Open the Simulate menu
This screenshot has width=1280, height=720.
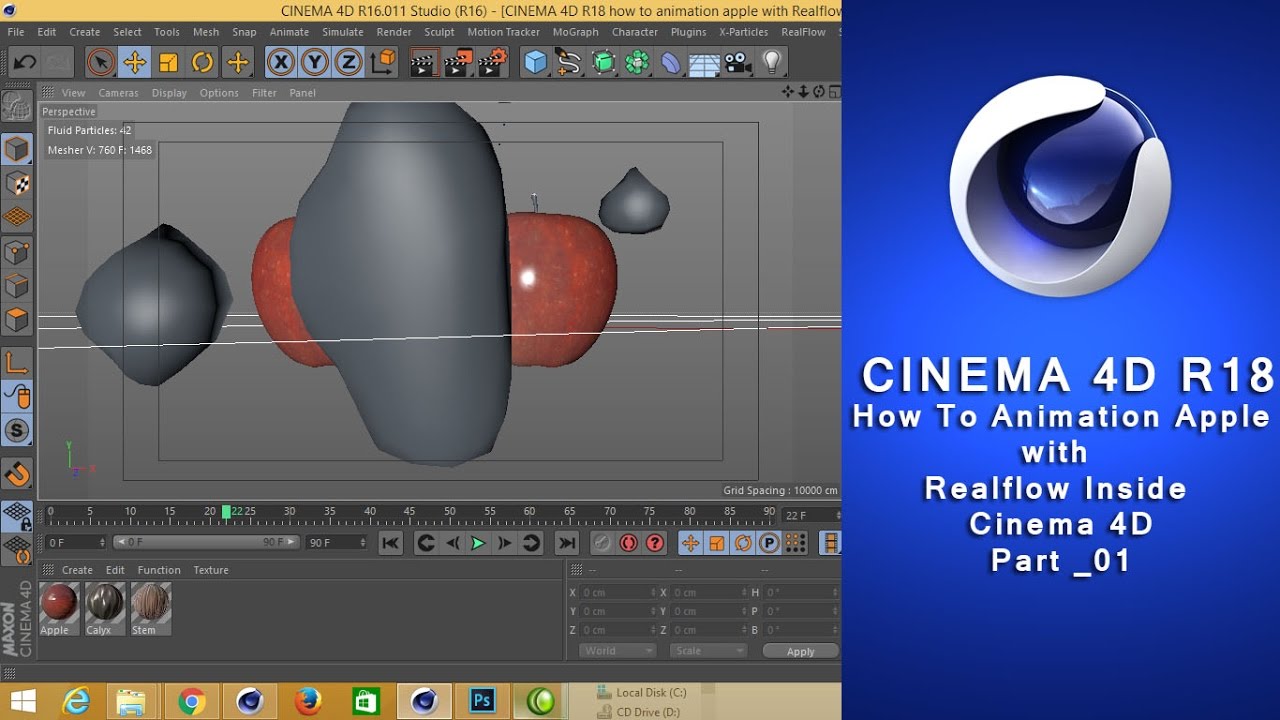[343, 32]
